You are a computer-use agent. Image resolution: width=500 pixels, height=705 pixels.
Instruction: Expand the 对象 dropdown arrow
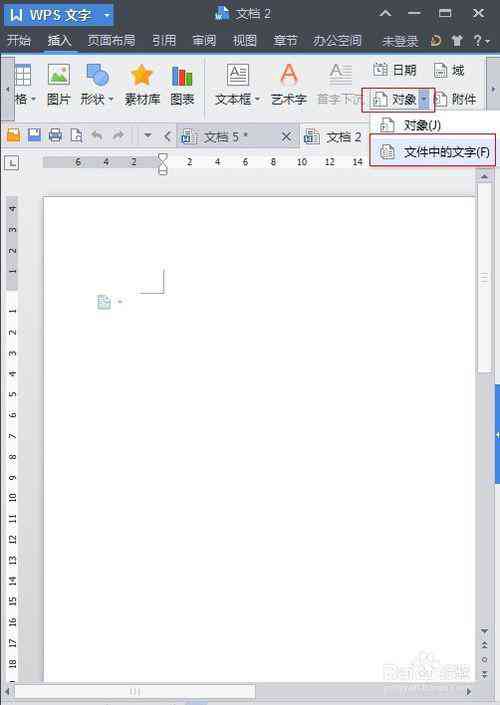pos(424,99)
